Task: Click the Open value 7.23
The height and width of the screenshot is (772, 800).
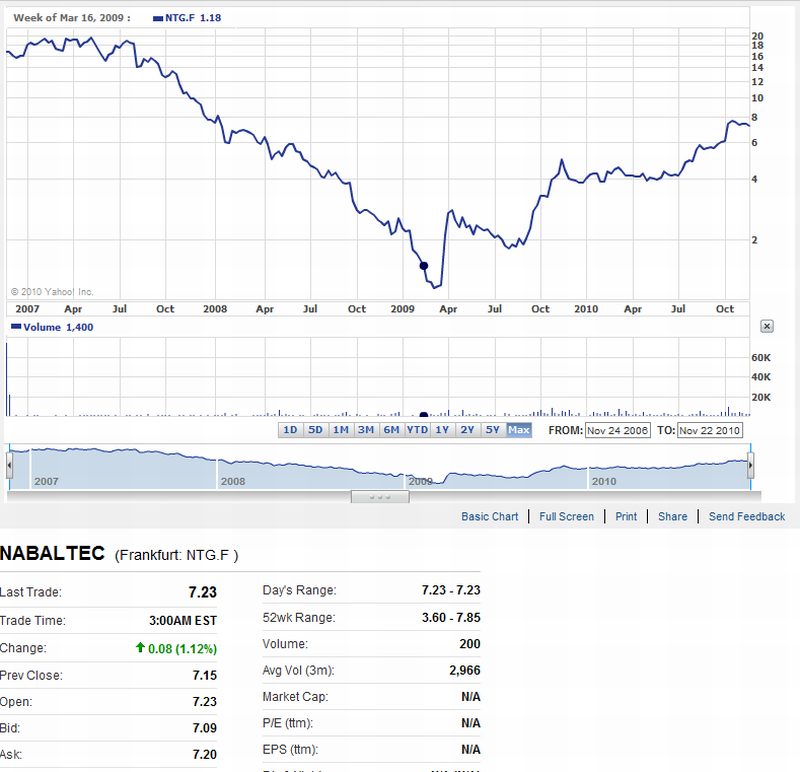Action: coord(205,702)
